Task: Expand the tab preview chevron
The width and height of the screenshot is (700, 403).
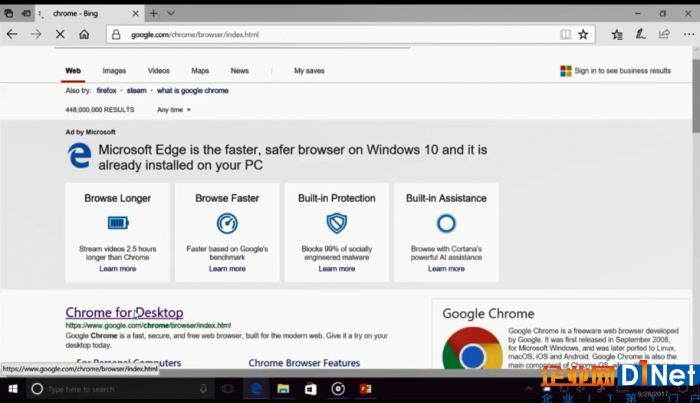Action: tap(171, 13)
